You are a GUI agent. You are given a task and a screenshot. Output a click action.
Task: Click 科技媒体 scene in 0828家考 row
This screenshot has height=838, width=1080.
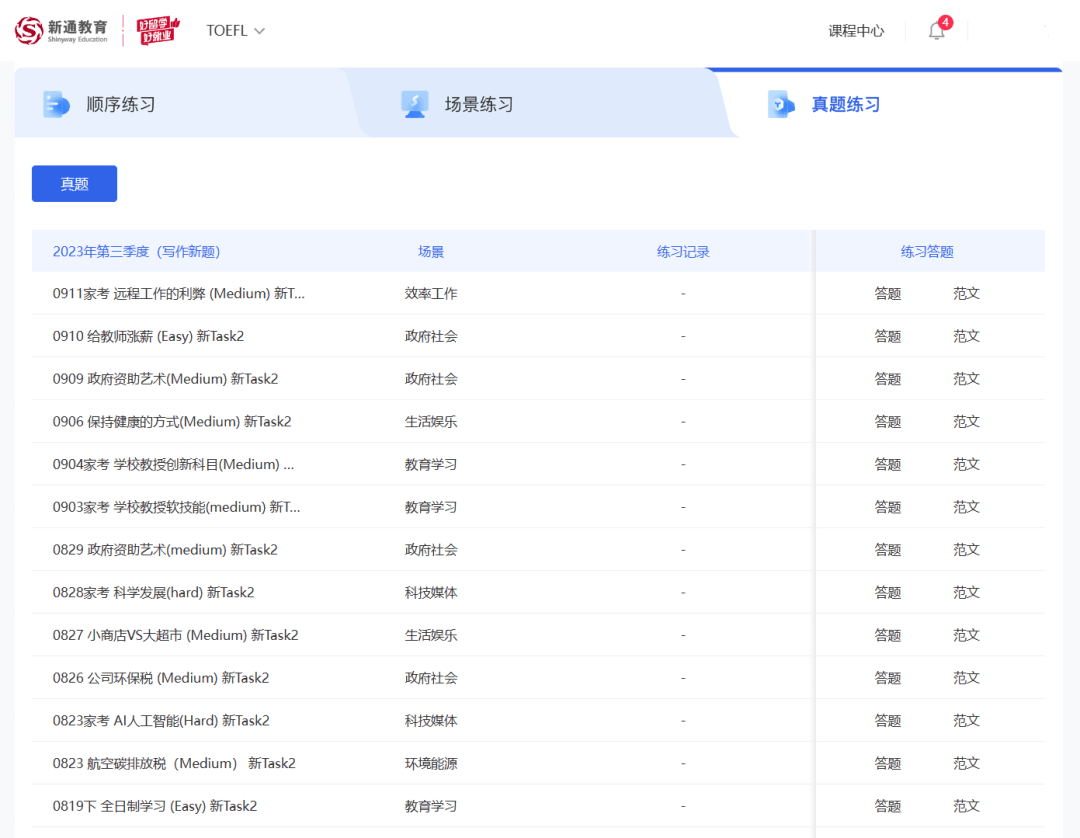431,592
